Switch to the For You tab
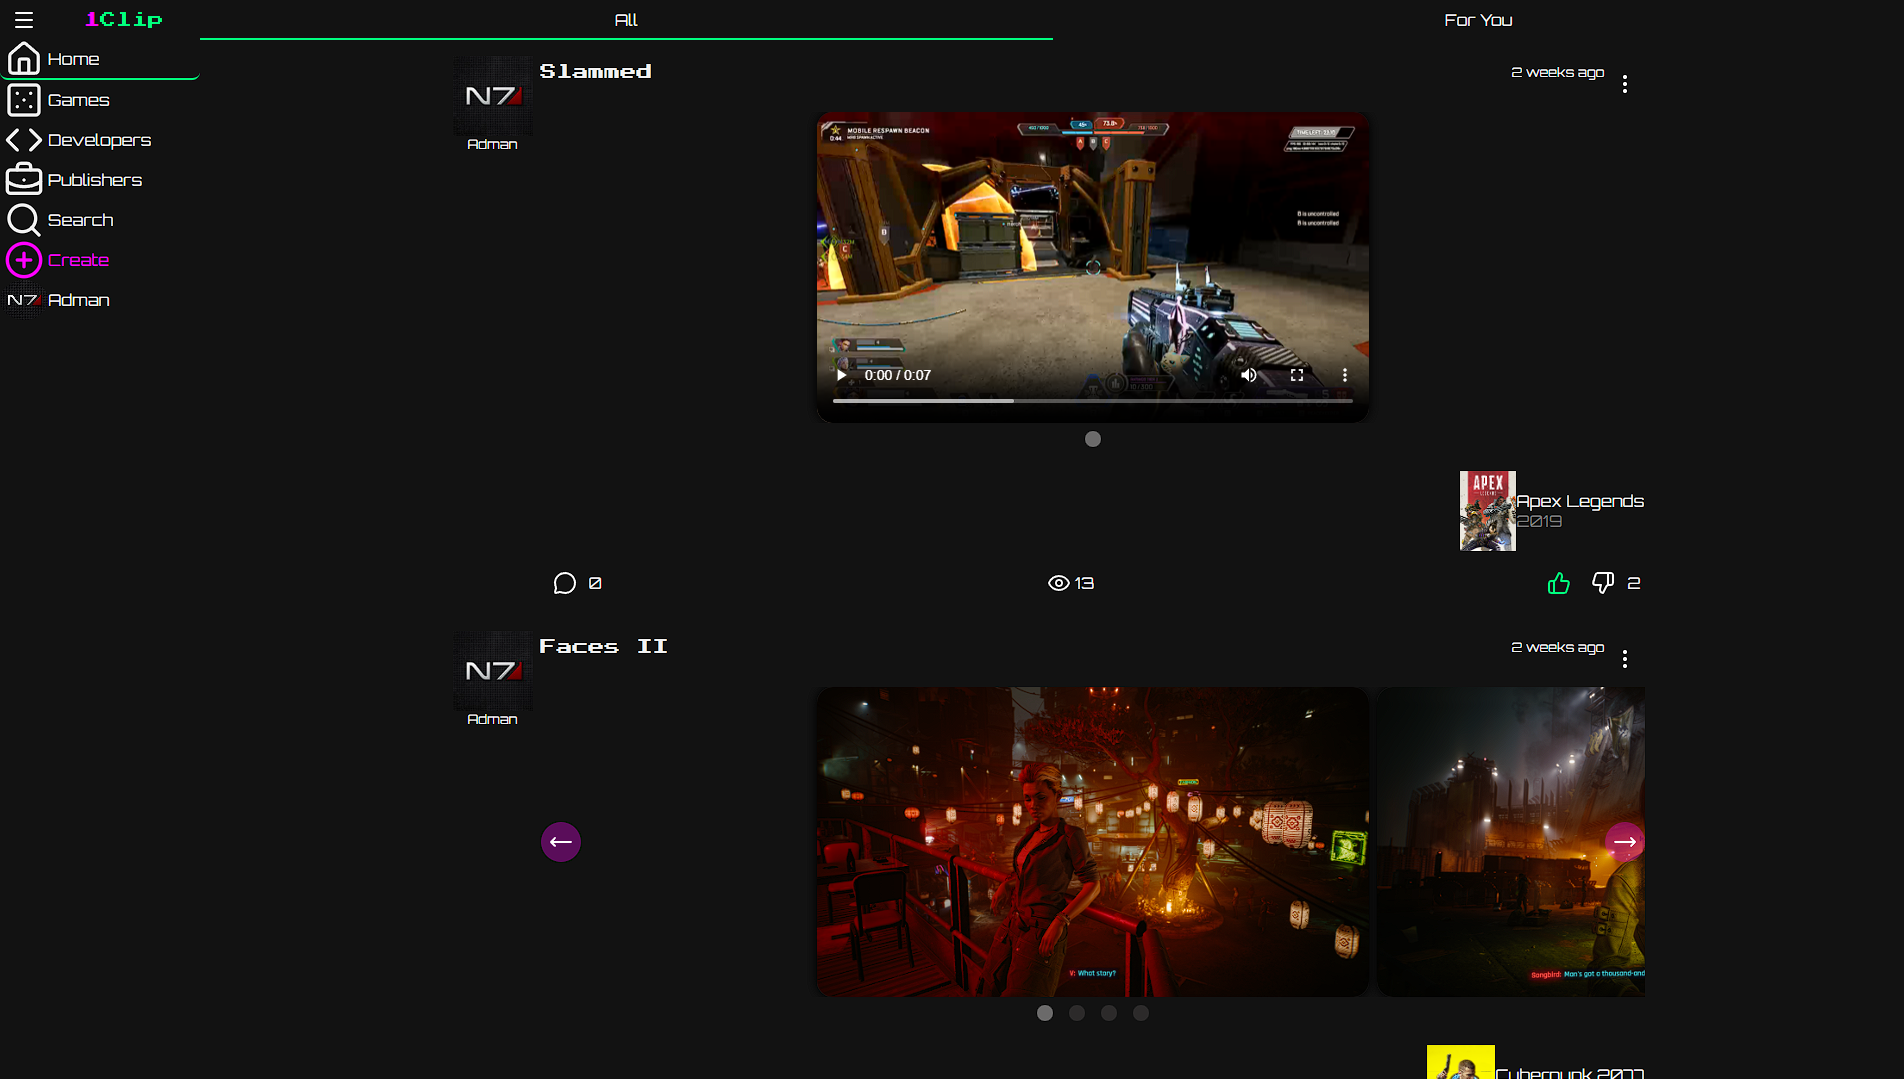The width and height of the screenshot is (1904, 1079). click(x=1477, y=20)
